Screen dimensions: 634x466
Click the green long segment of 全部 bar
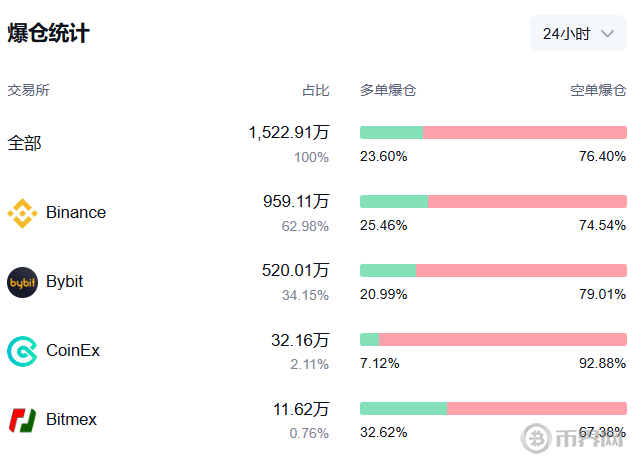coord(391,132)
